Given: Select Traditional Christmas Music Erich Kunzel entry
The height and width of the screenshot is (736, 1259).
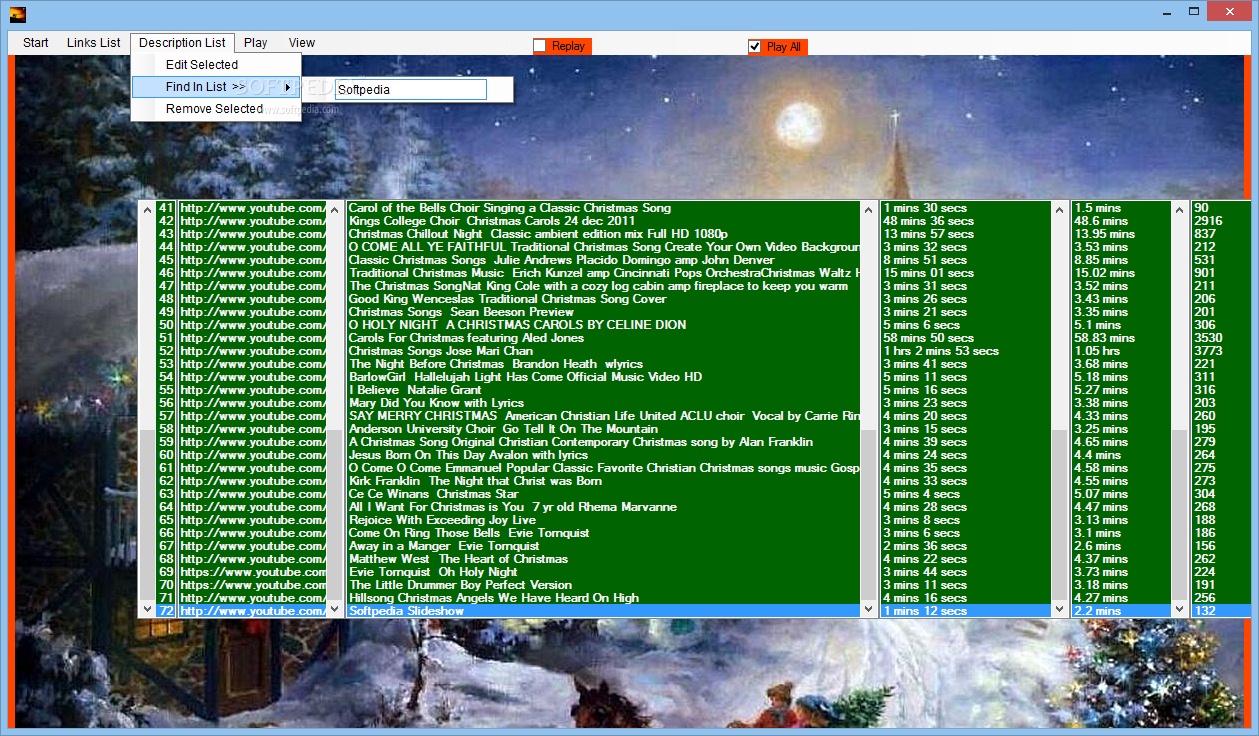Looking at the screenshot, I should pyautogui.click(x=604, y=273).
